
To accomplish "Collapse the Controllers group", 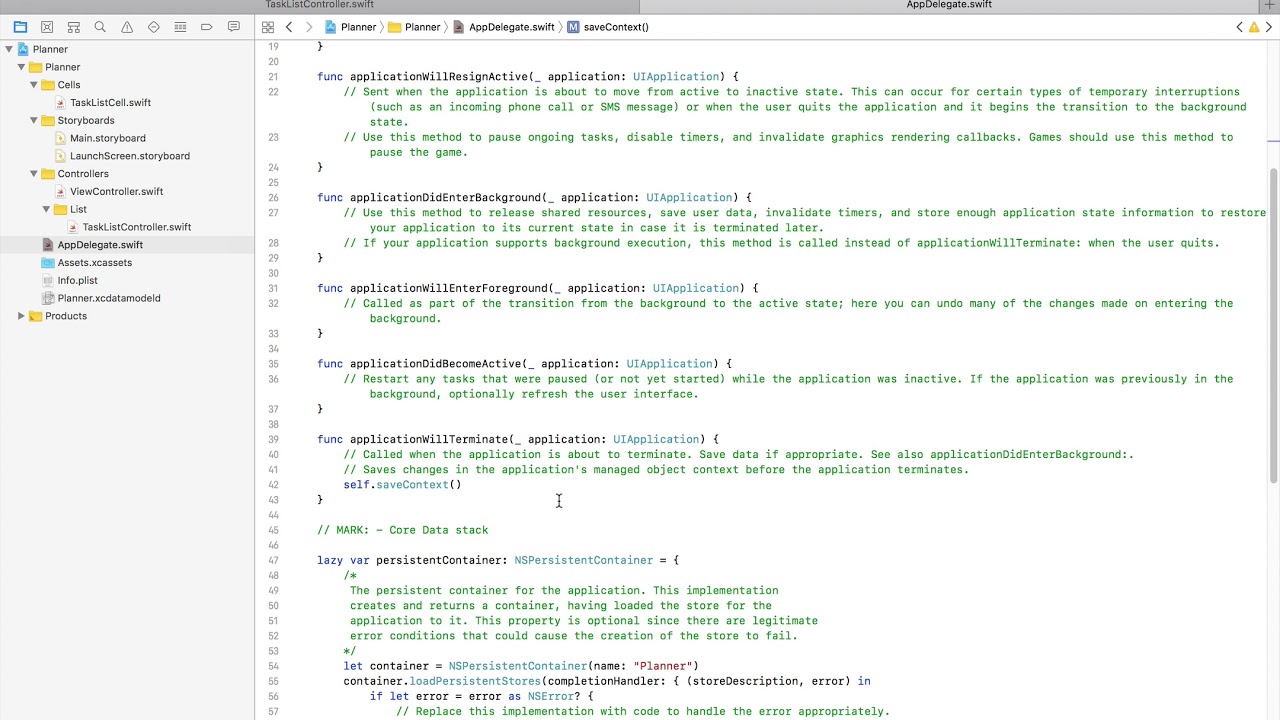I will click(x=34, y=174).
